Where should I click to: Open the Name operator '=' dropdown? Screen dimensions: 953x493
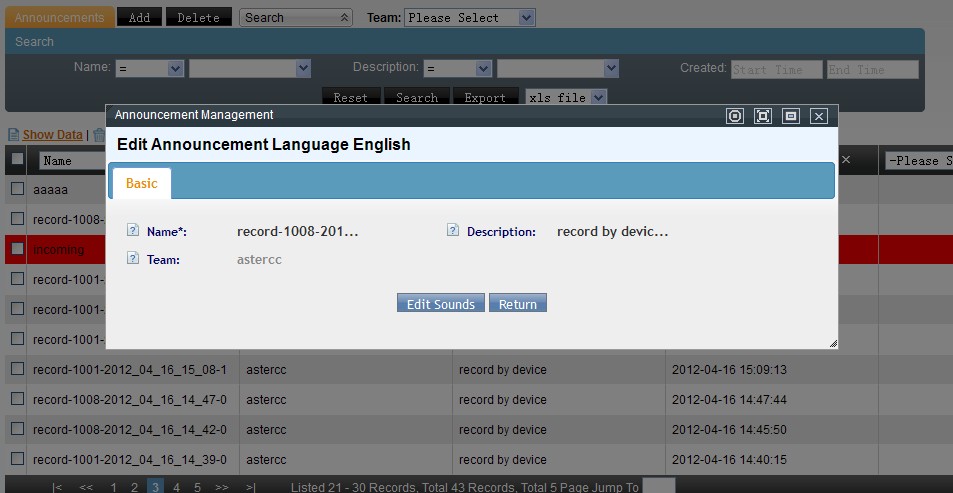coord(150,69)
